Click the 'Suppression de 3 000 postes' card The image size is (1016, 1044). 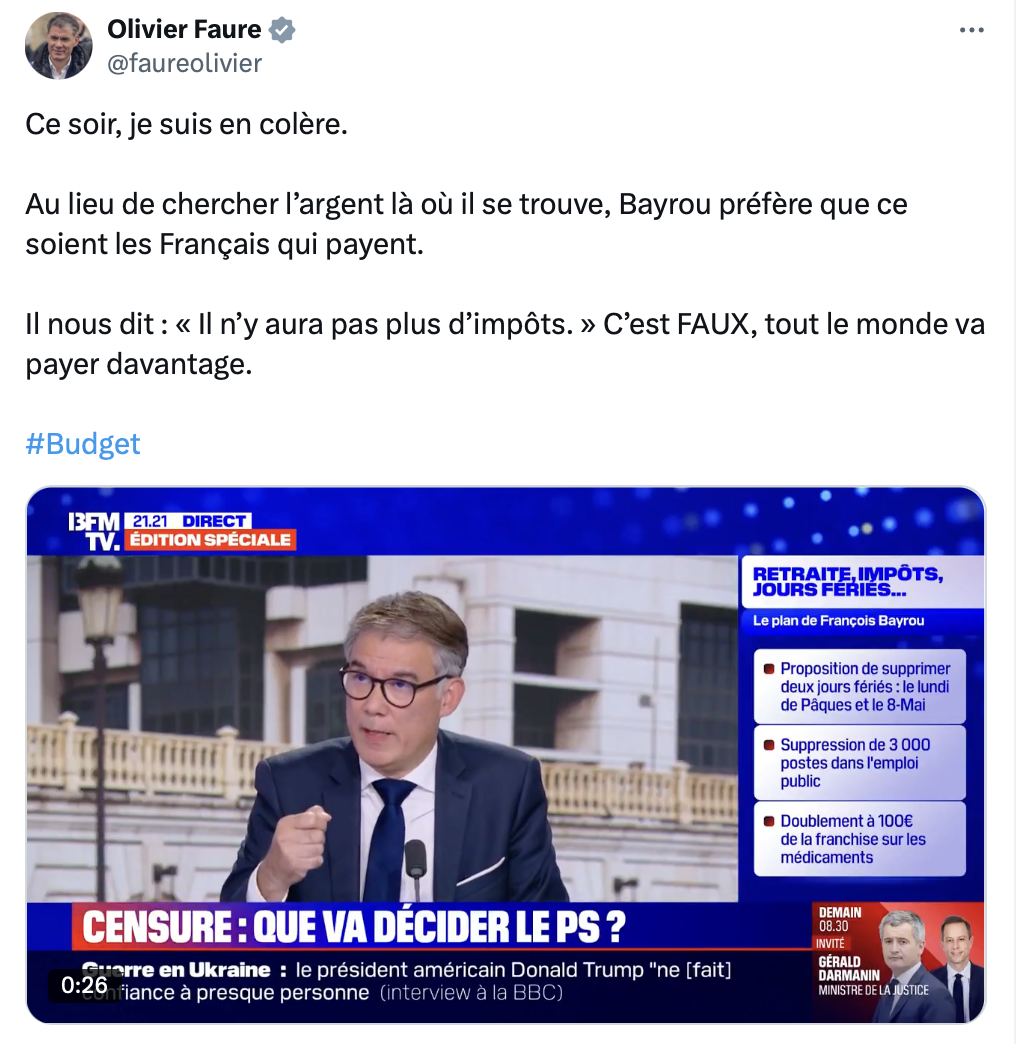coord(859,763)
